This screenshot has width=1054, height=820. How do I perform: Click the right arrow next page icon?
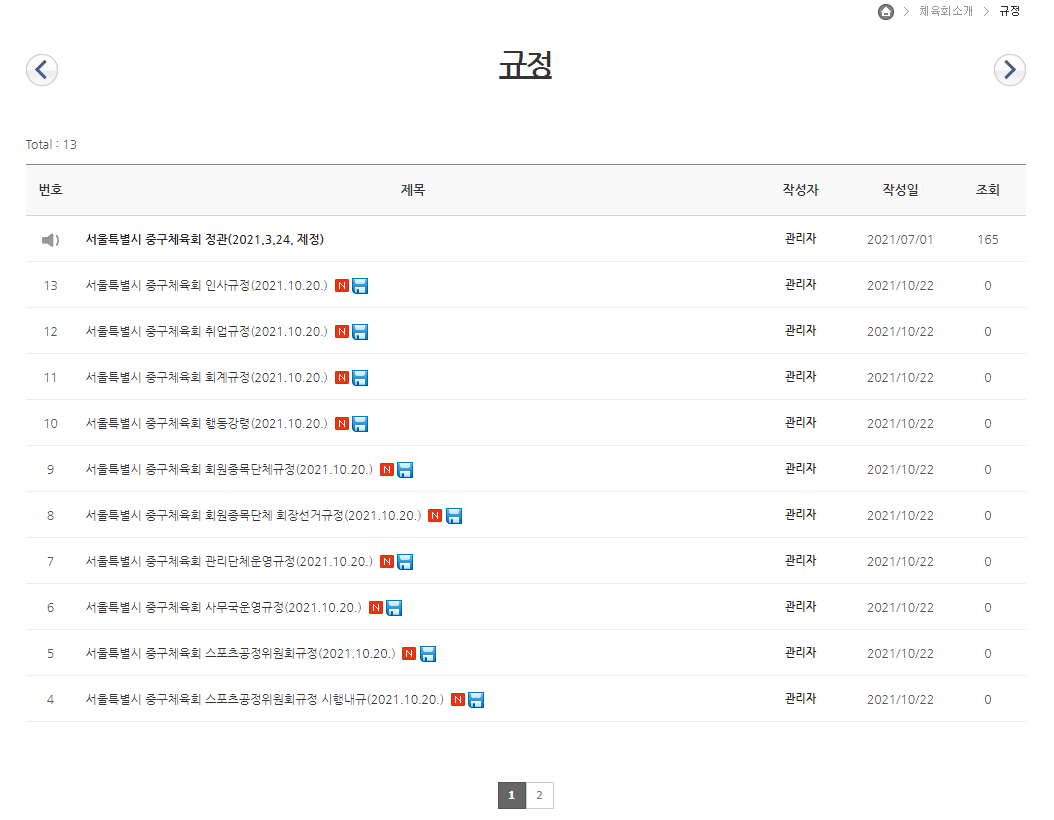click(1009, 70)
